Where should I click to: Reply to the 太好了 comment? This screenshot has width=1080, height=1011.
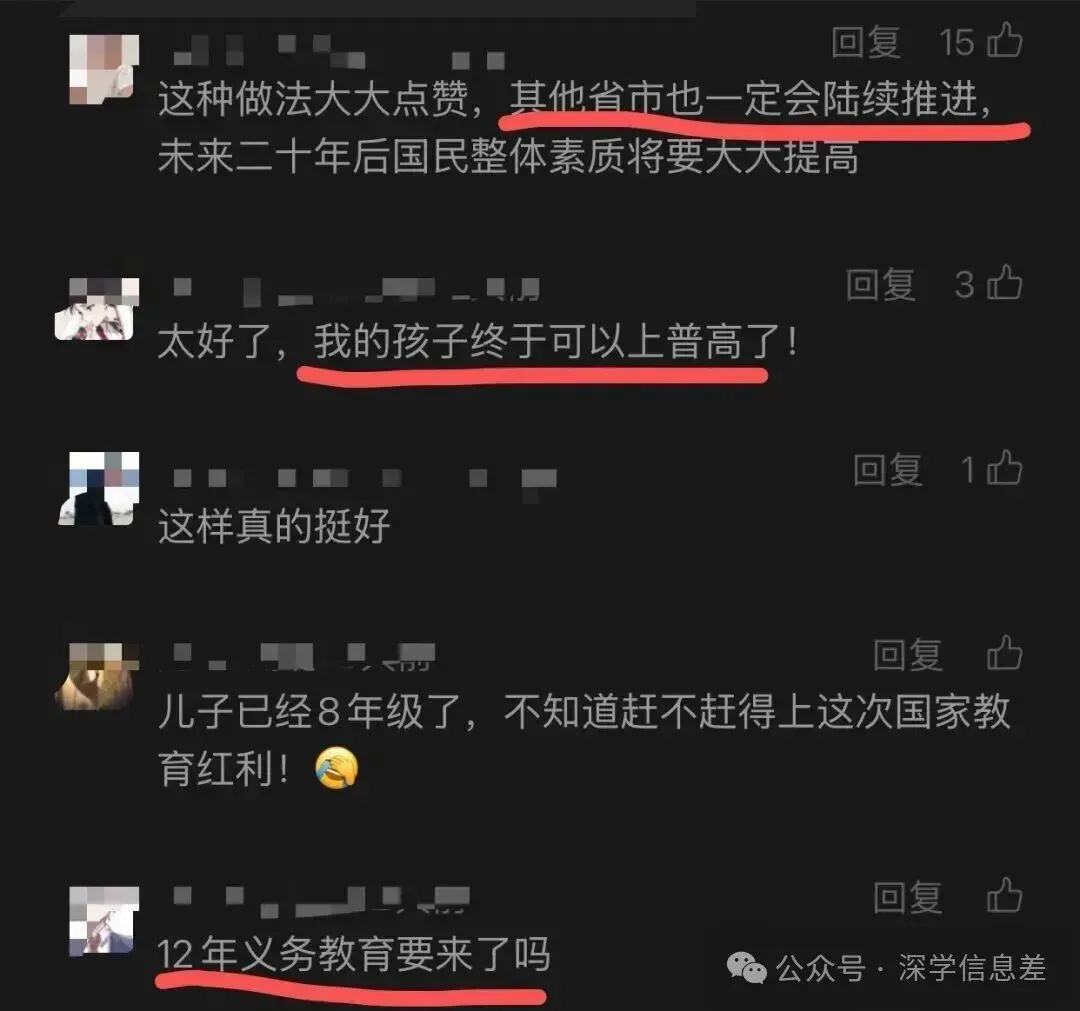pos(881,284)
